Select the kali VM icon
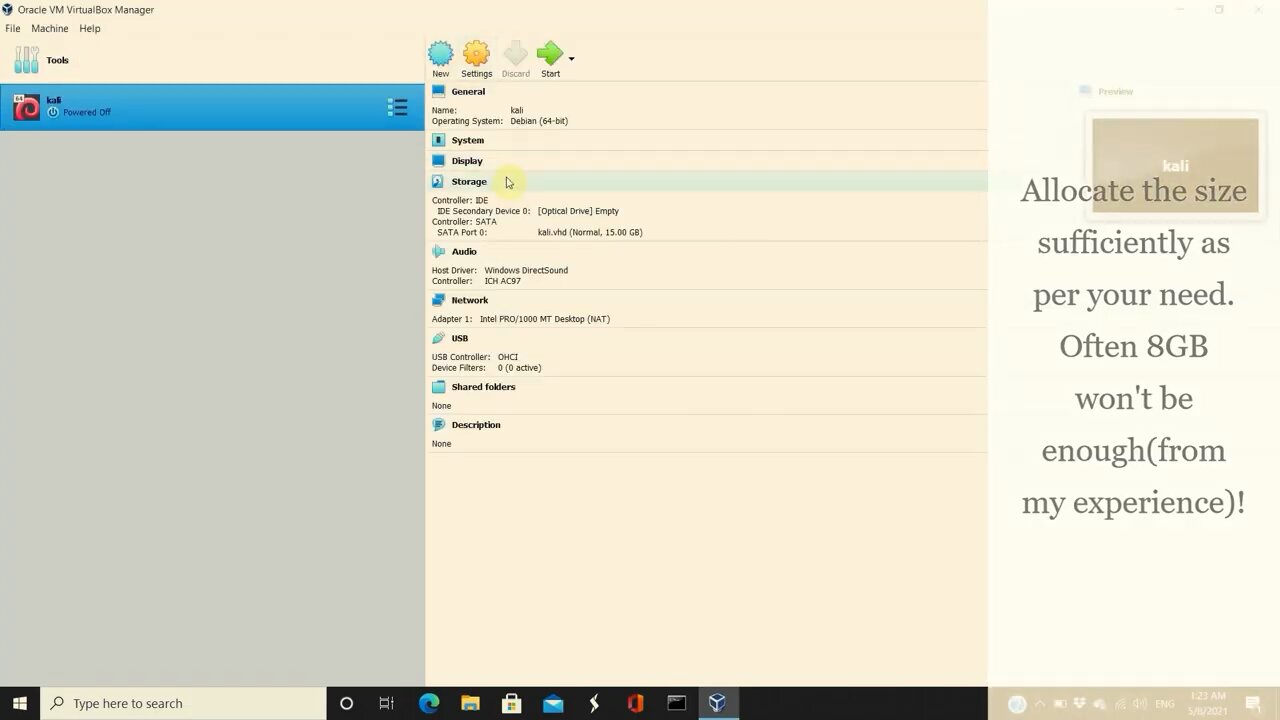The height and width of the screenshot is (720, 1280). click(x=27, y=107)
